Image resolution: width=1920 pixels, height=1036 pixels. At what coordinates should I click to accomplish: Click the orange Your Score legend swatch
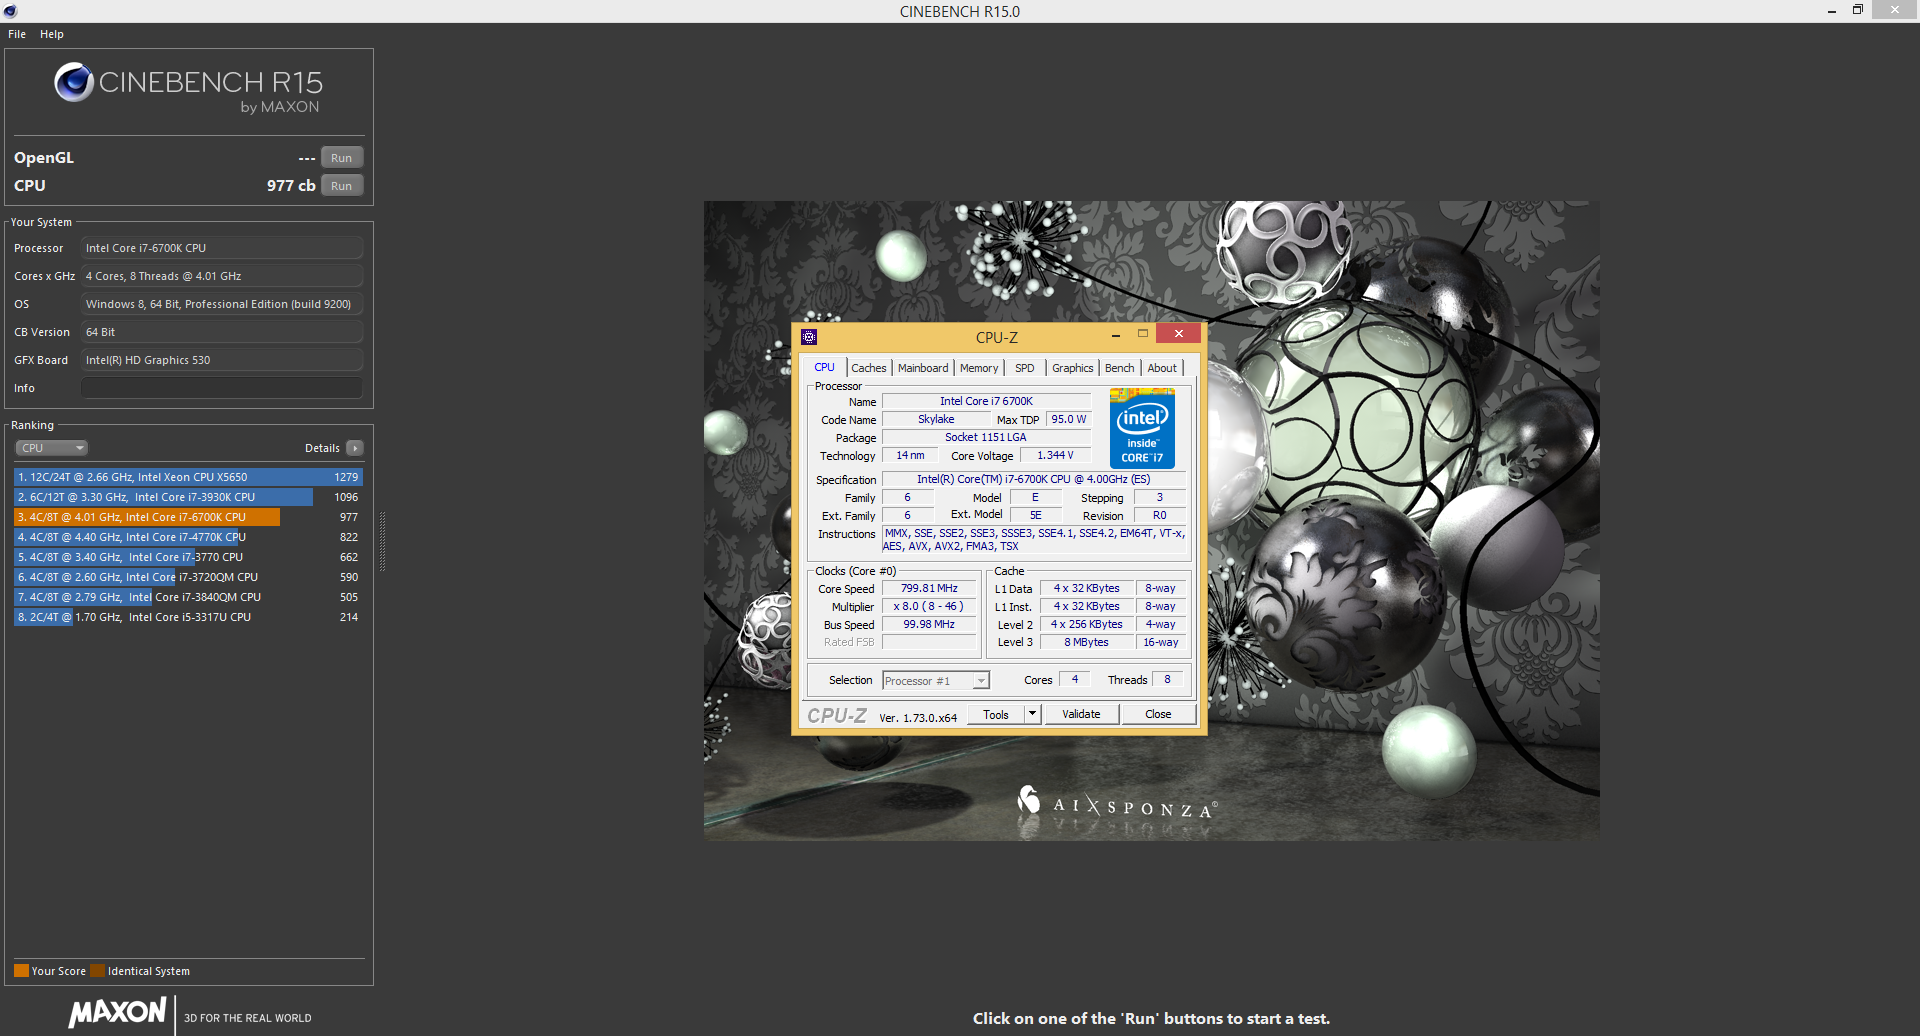[x=21, y=970]
